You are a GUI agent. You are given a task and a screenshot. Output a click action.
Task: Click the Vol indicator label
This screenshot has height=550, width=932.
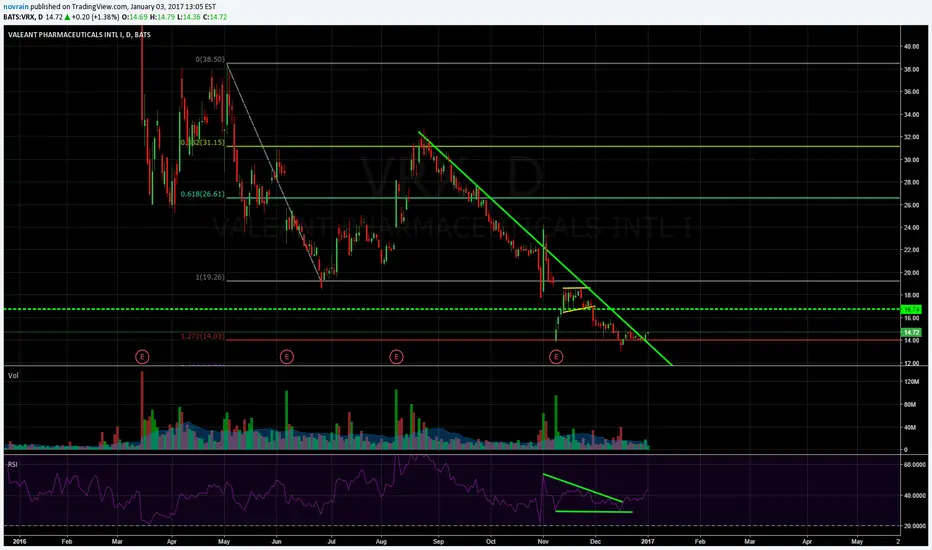13,375
